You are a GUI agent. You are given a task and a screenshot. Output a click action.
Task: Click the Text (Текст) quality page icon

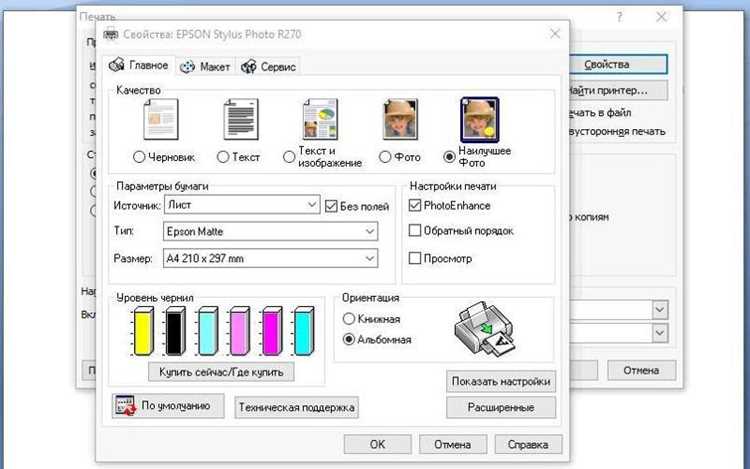tap(241, 119)
